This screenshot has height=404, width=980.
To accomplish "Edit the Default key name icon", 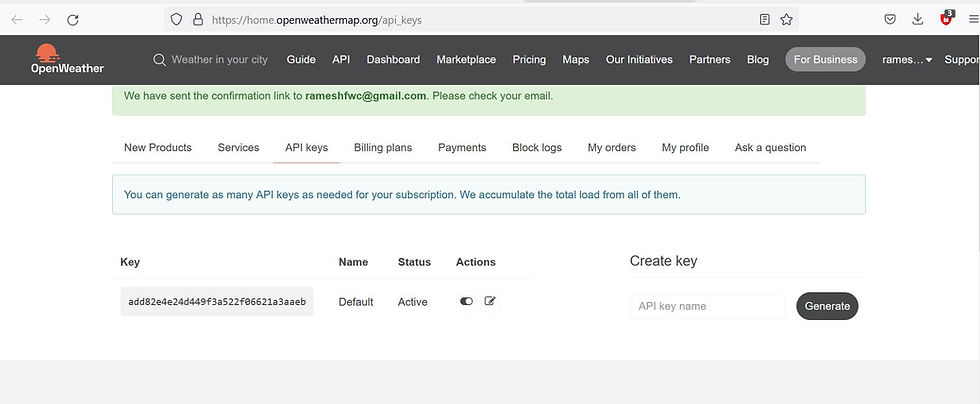I will pos(490,301).
